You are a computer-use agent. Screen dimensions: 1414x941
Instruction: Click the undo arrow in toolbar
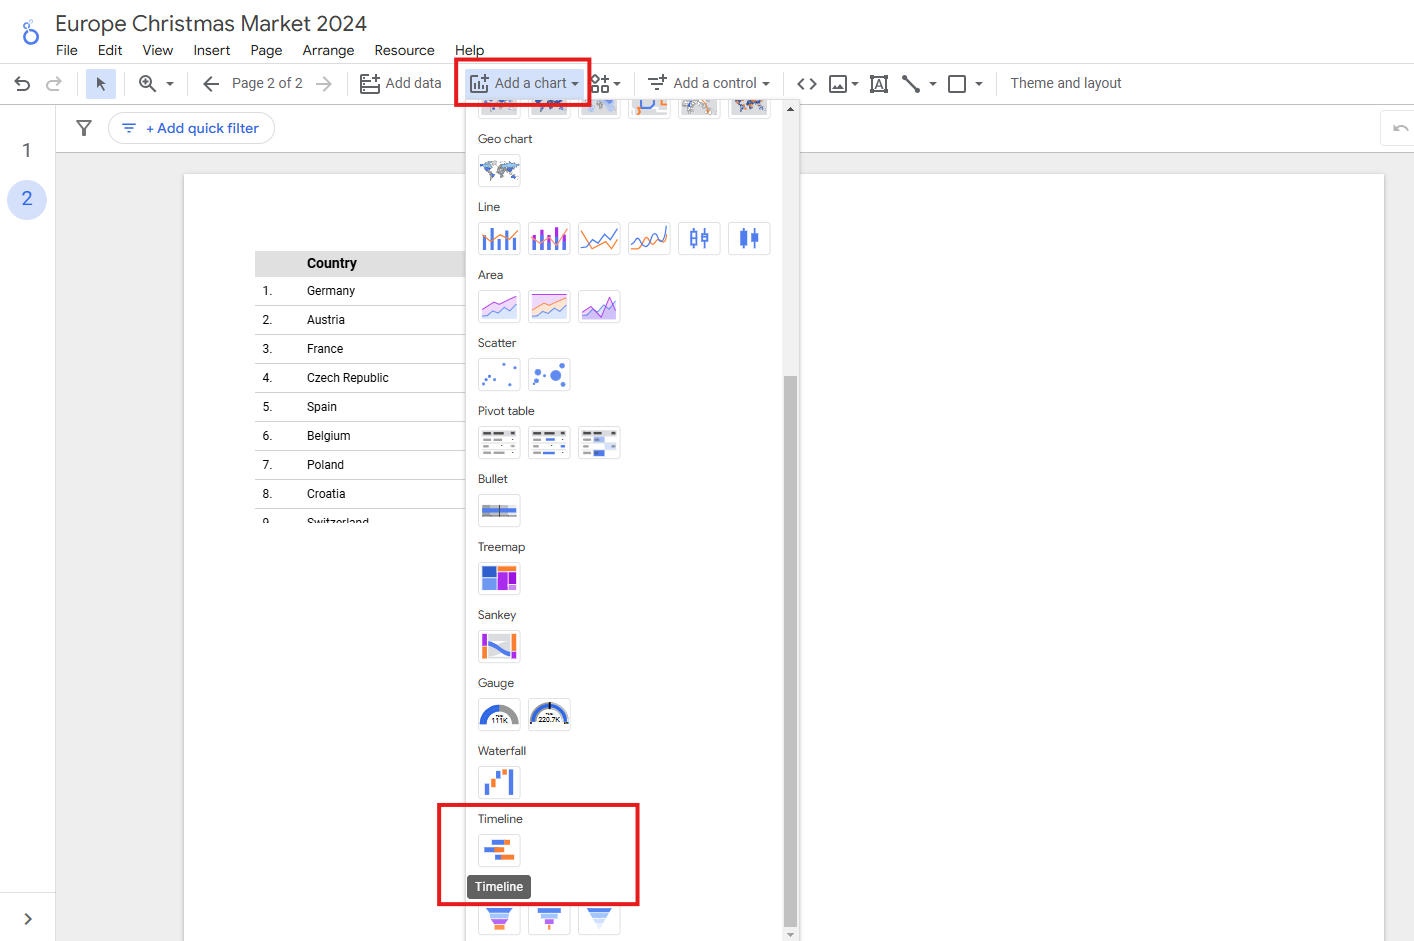pos(22,84)
